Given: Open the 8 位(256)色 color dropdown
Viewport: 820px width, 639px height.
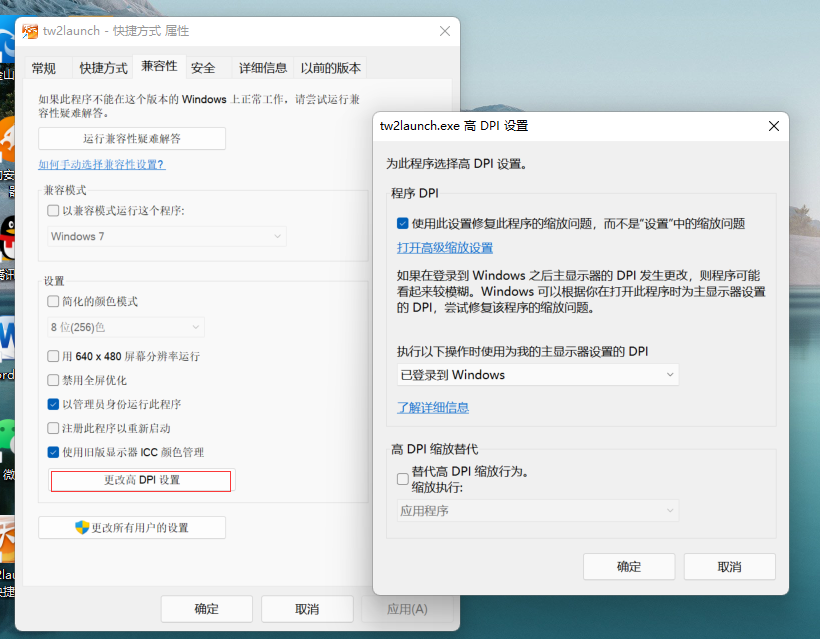Looking at the screenshot, I should pos(126,327).
